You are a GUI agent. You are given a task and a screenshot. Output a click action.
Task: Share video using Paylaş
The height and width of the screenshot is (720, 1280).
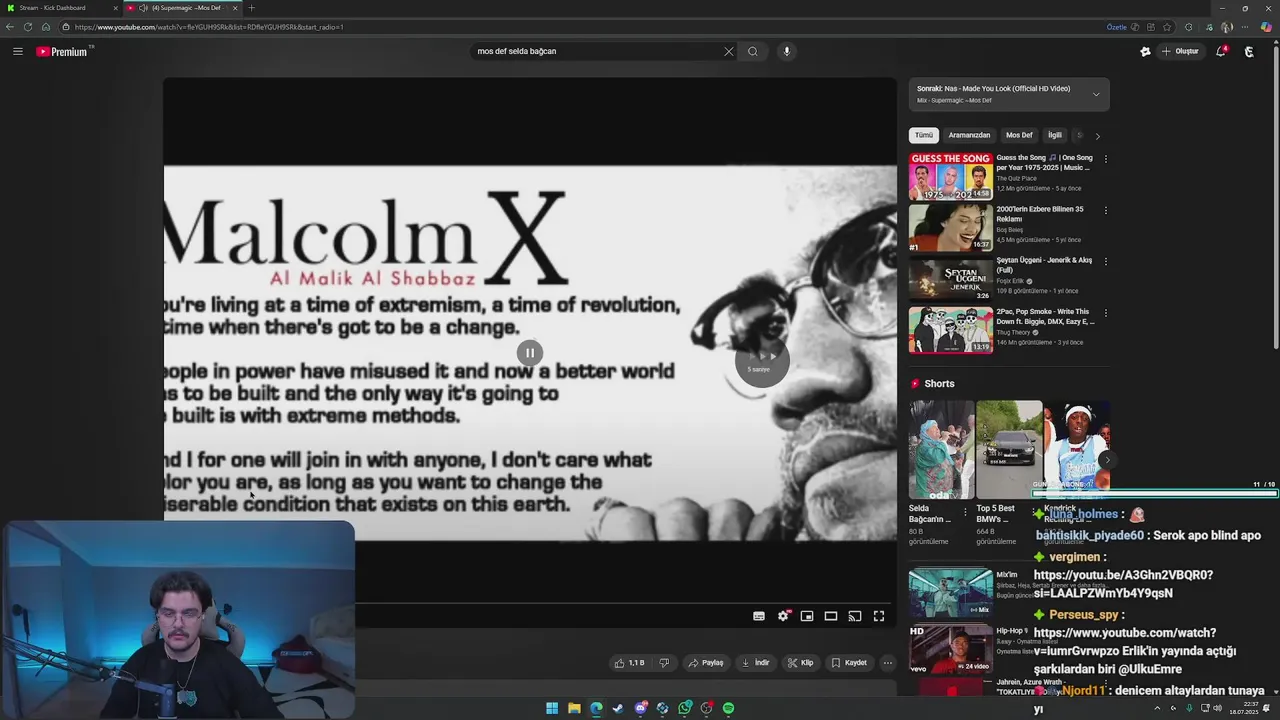(706, 662)
